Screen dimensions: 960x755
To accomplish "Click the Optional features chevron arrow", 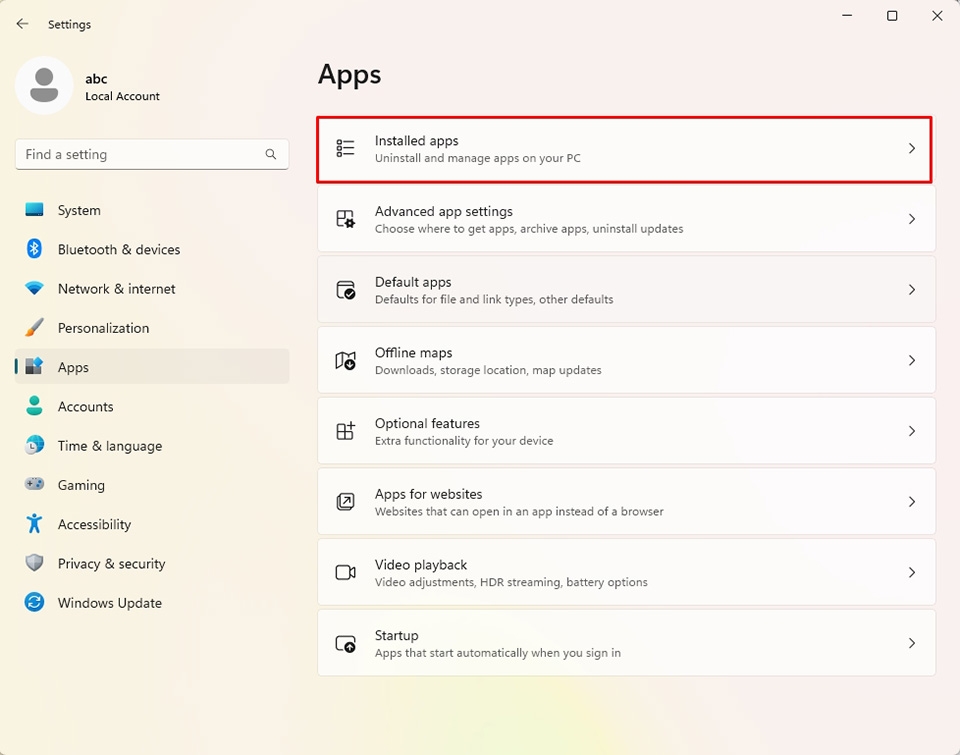I will (x=912, y=431).
